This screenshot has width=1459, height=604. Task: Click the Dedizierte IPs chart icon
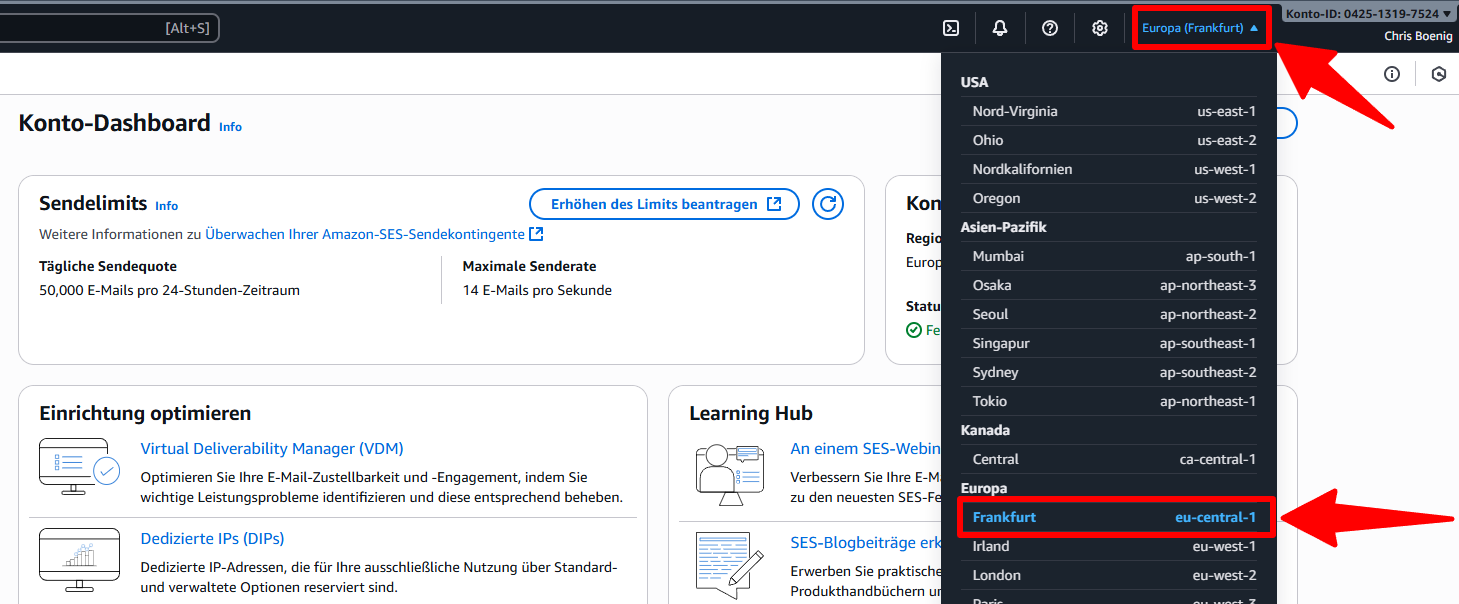(x=79, y=560)
